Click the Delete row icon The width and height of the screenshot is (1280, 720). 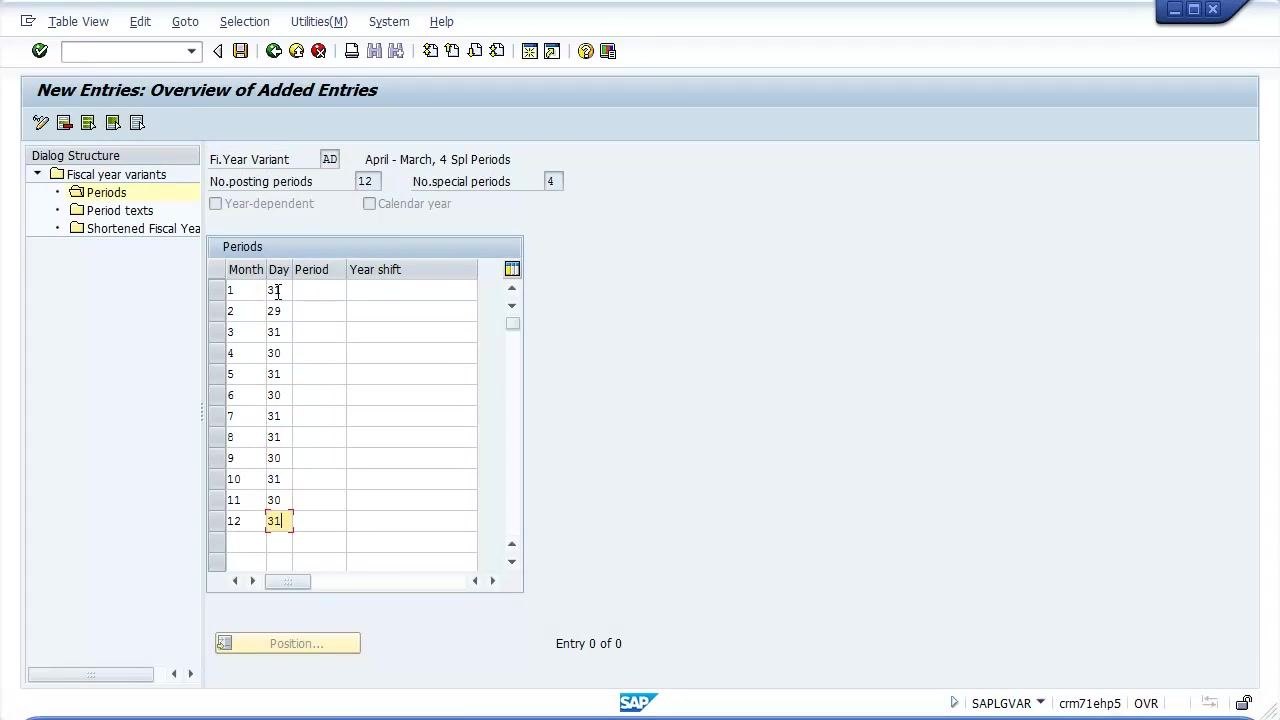pos(65,122)
